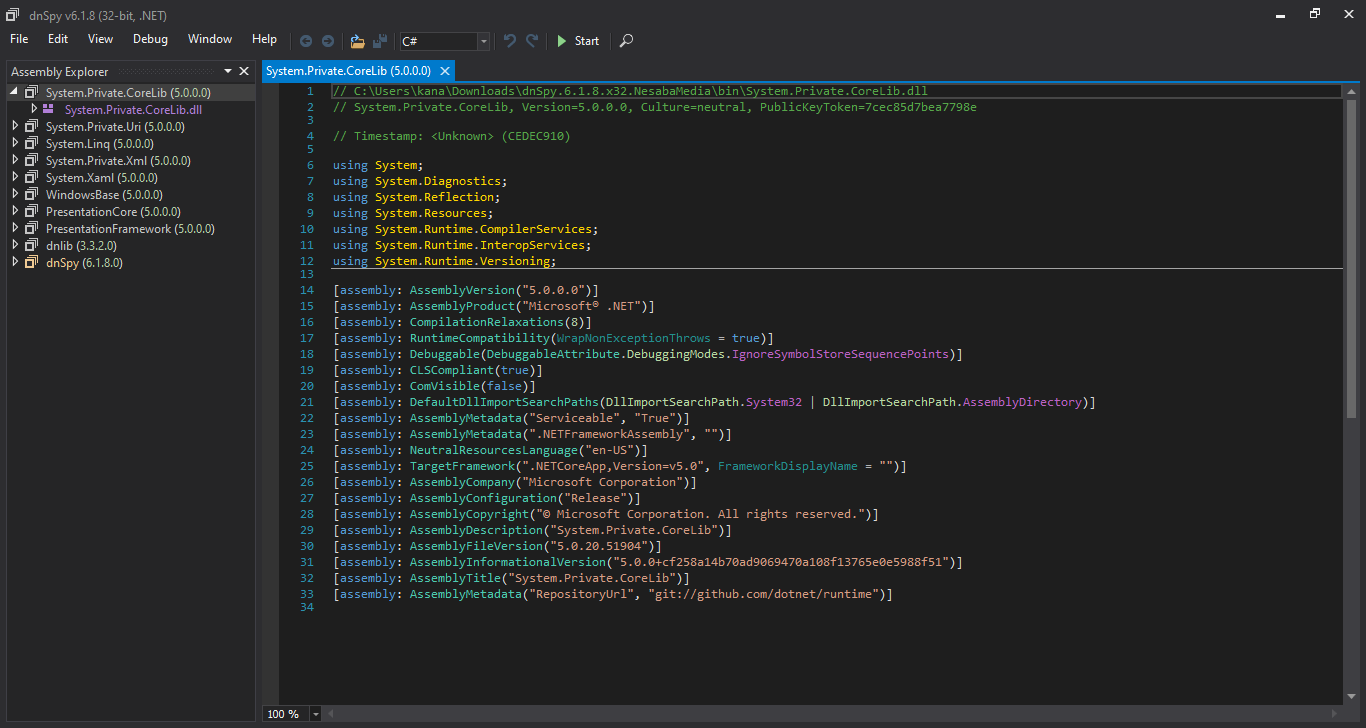Click the WindowsBase assembly icon

click(31, 195)
